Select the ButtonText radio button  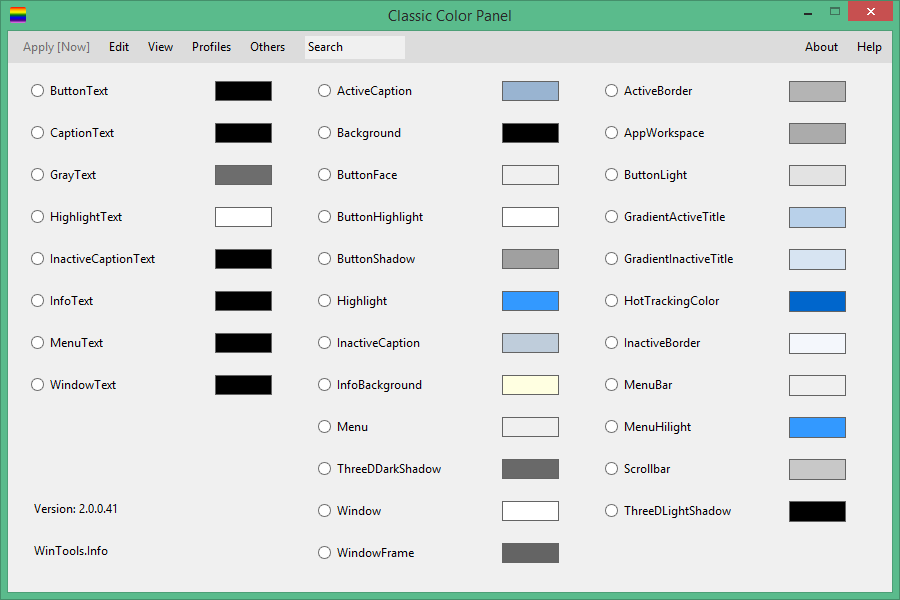click(x=38, y=91)
